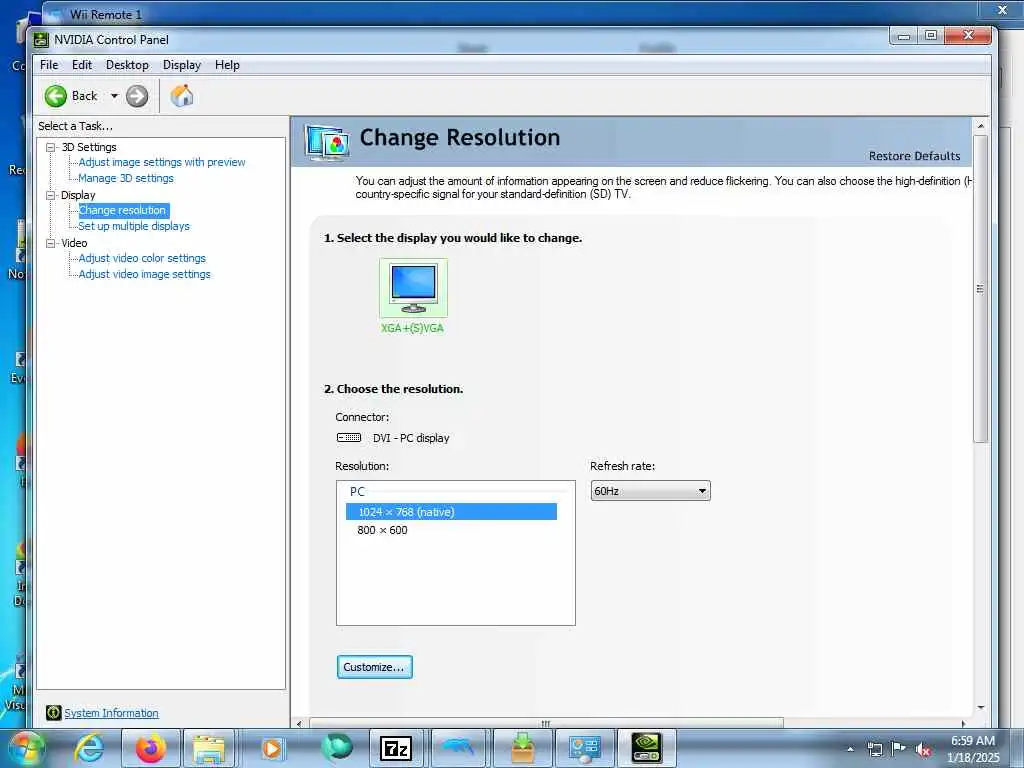Click the horizontal scrollbar left arrow
Viewport: 1024px width, 768px height.
coord(299,724)
